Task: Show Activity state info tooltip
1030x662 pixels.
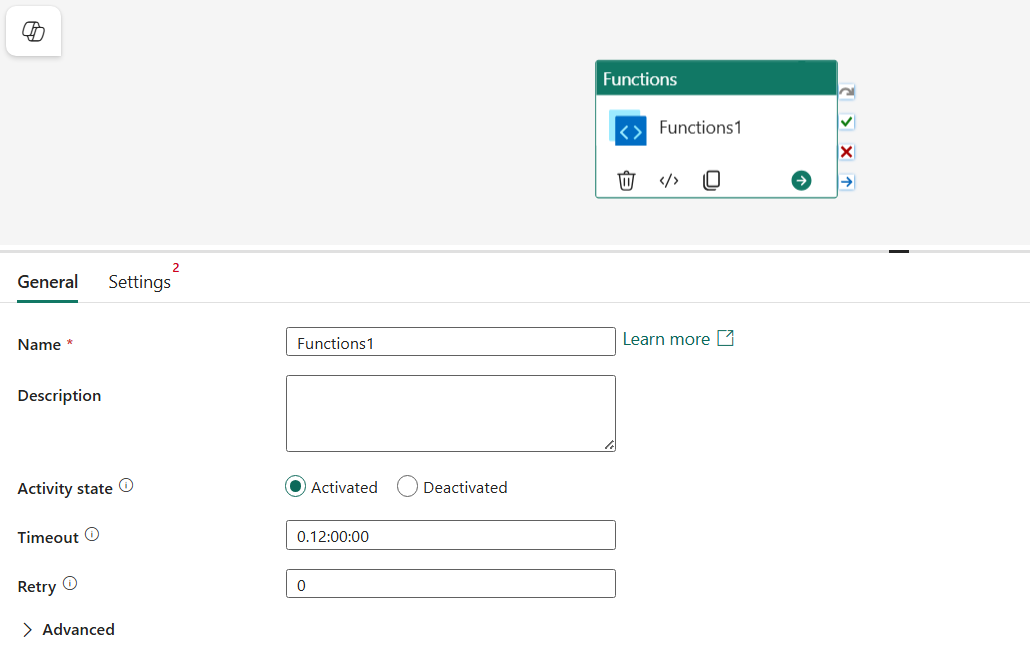Action: (126, 485)
